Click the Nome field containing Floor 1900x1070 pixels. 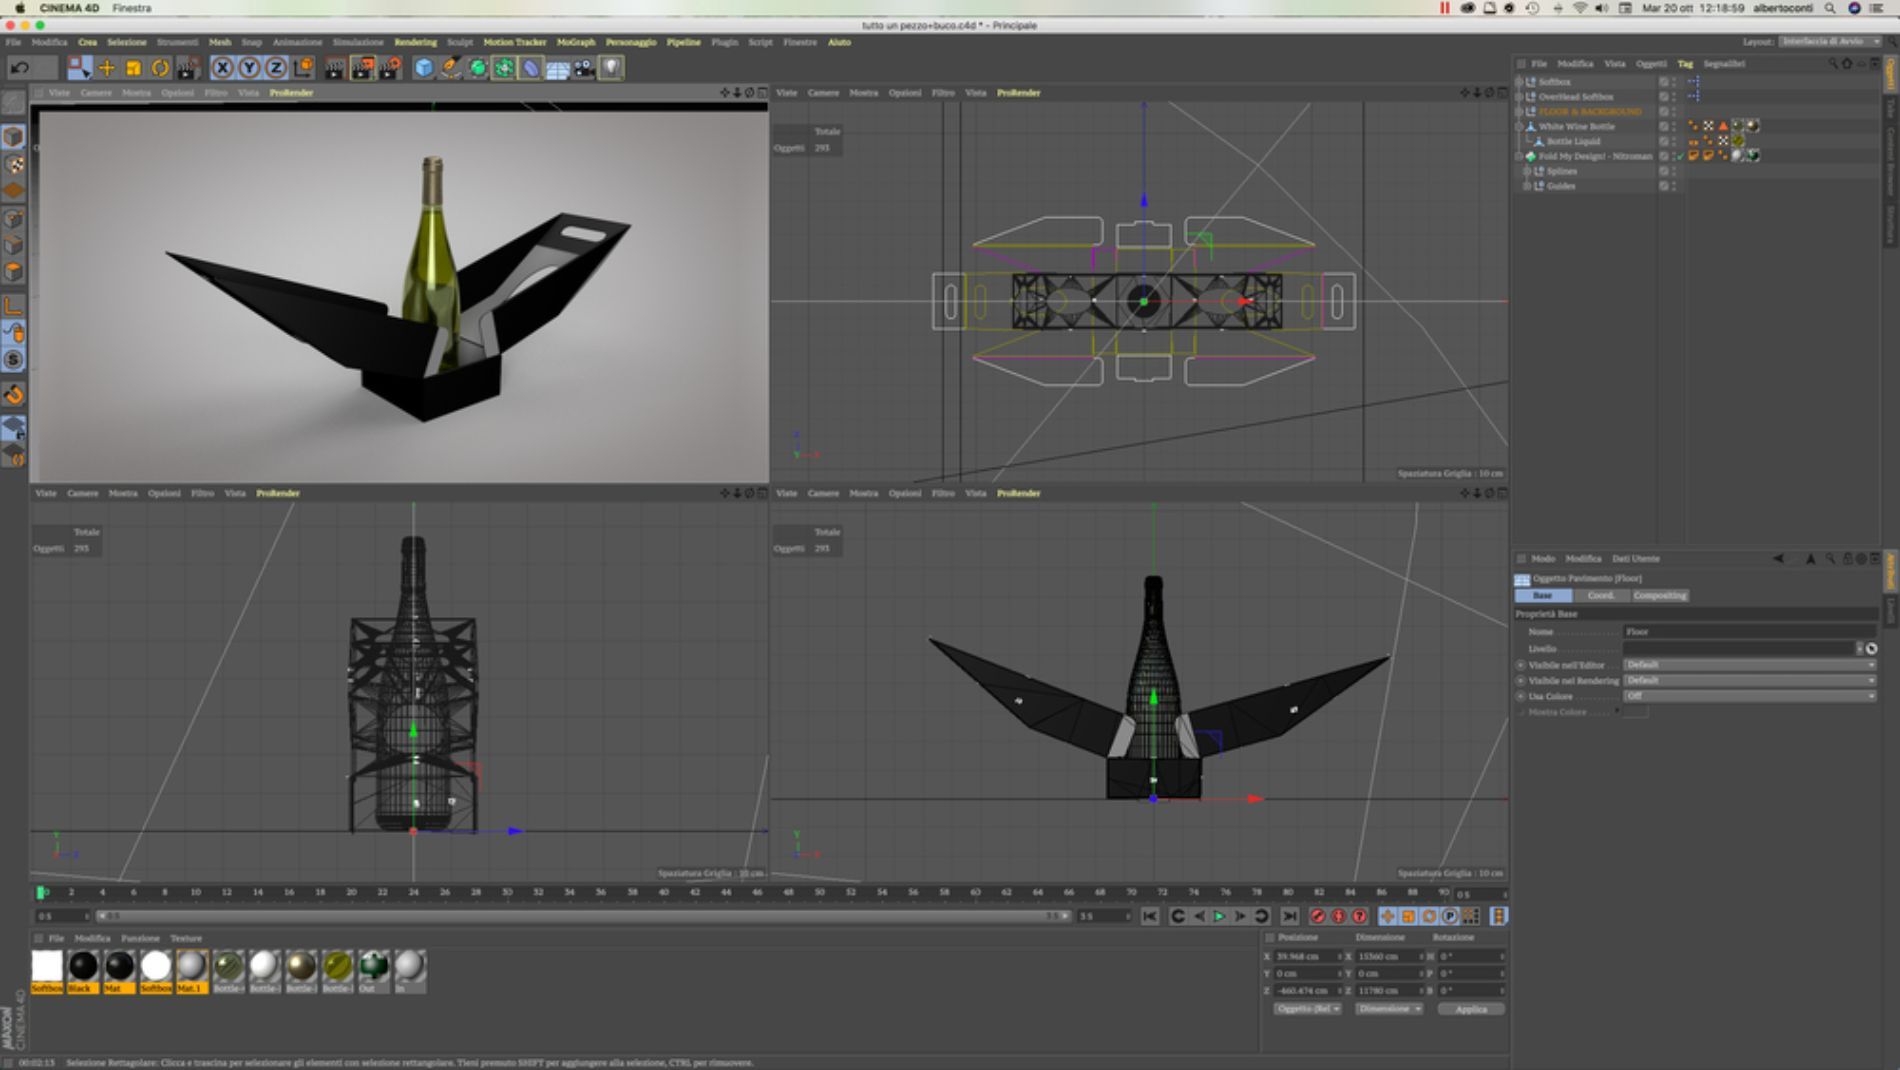pos(1748,632)
